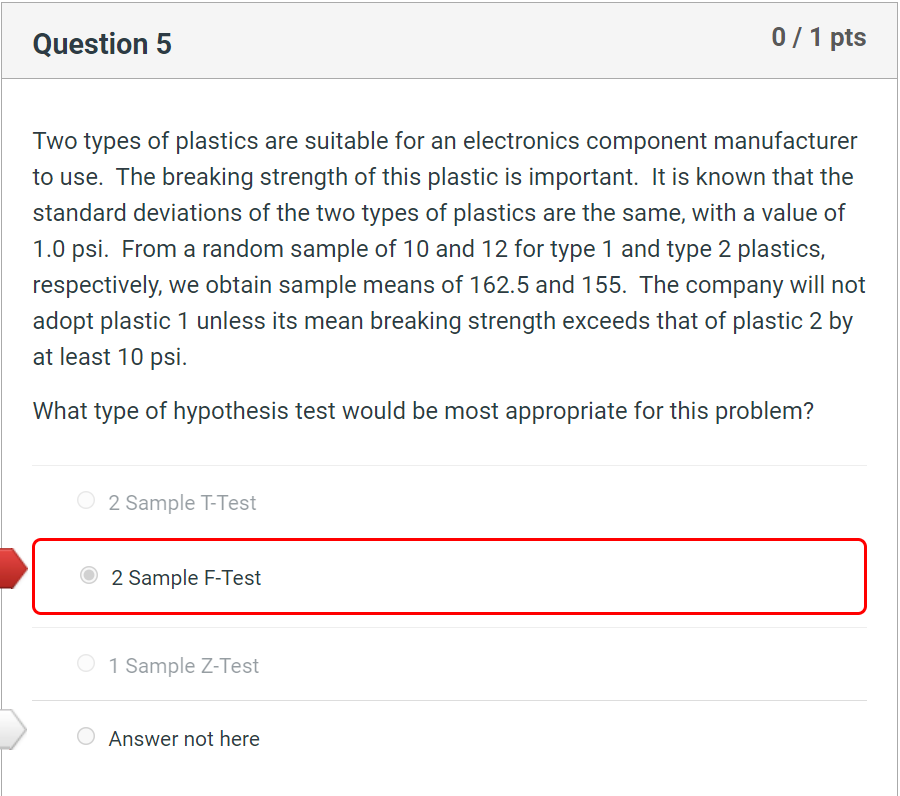Click the "at least 10 psi" phrase
Viewport: 900px width, 796px height.
coord(110,357)
